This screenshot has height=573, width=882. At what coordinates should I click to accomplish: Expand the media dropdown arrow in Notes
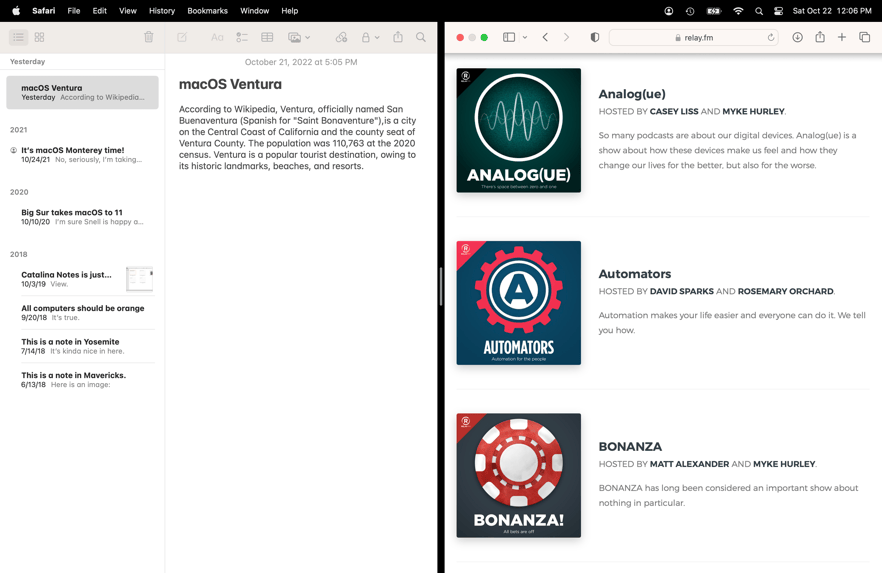pos(308,38)
